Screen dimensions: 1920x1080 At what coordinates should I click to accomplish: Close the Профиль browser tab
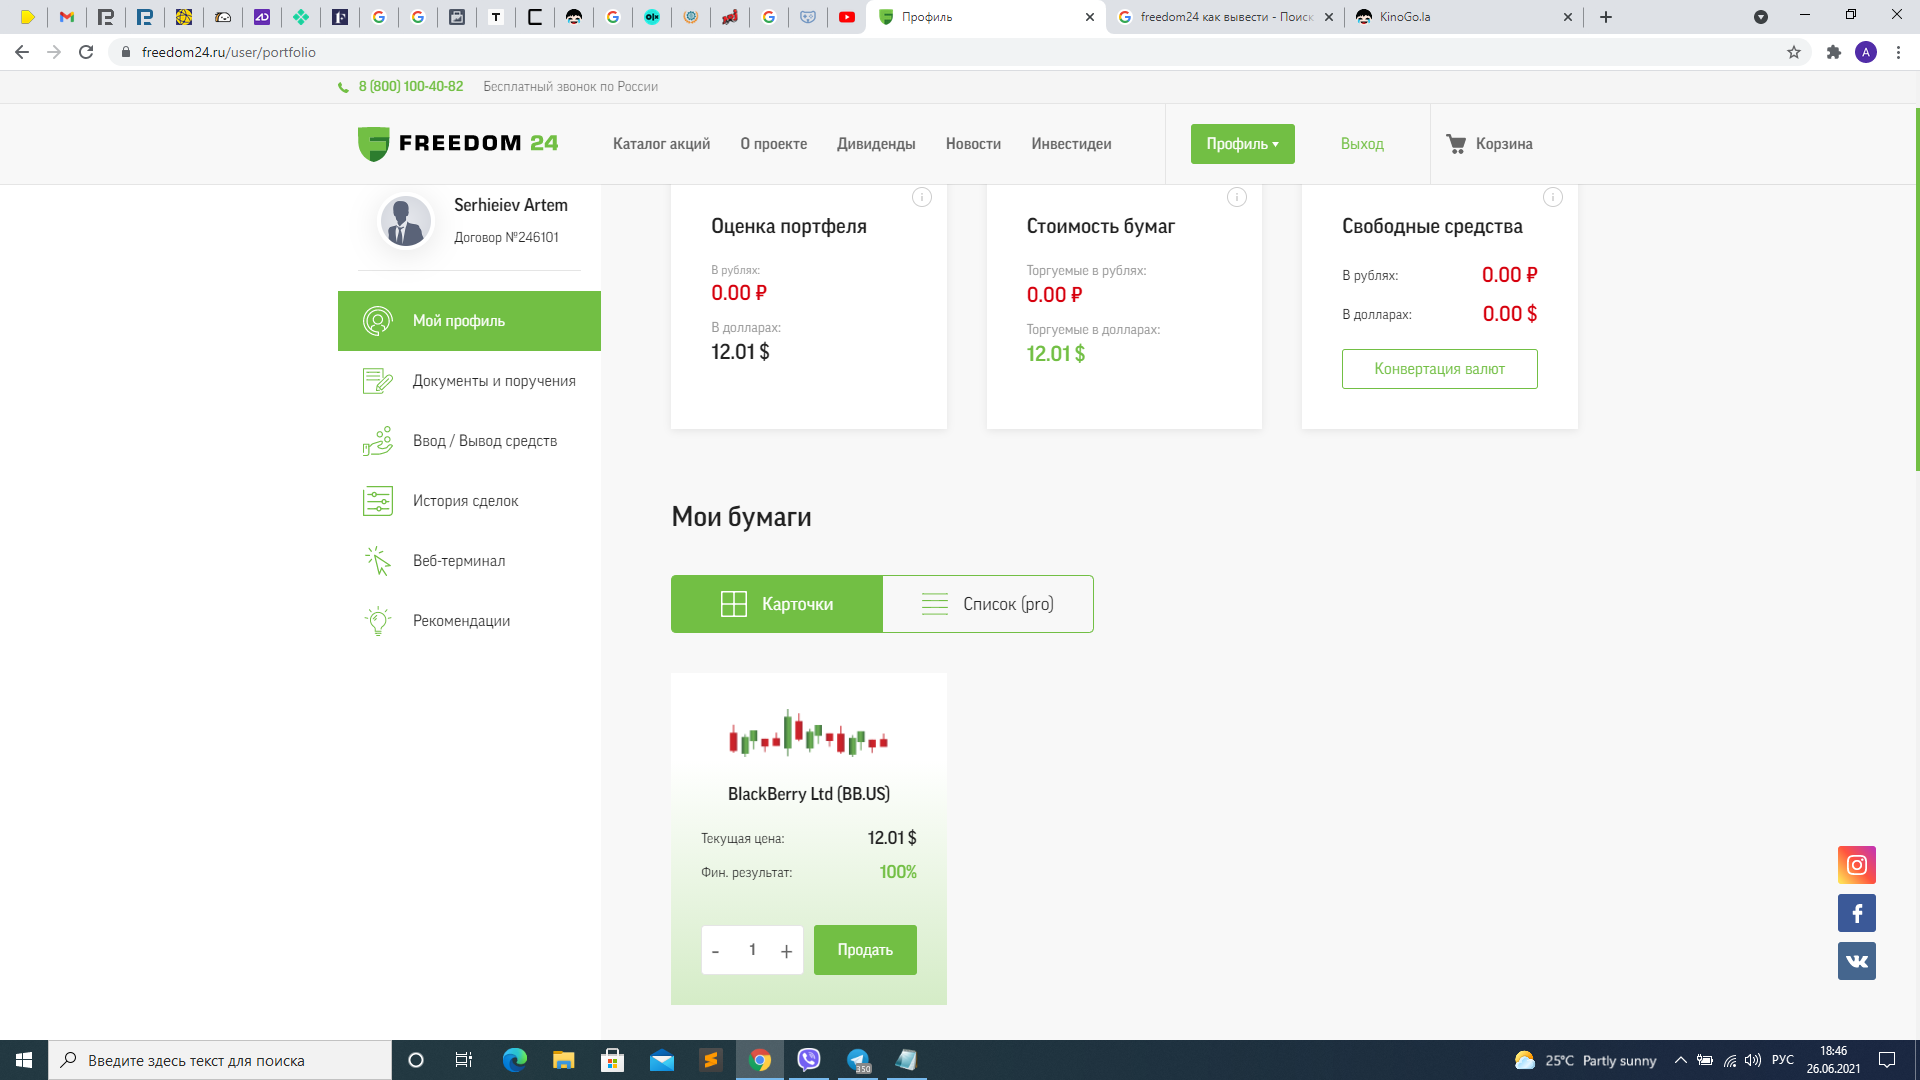pyautogui.click(x=1090, y=17)
